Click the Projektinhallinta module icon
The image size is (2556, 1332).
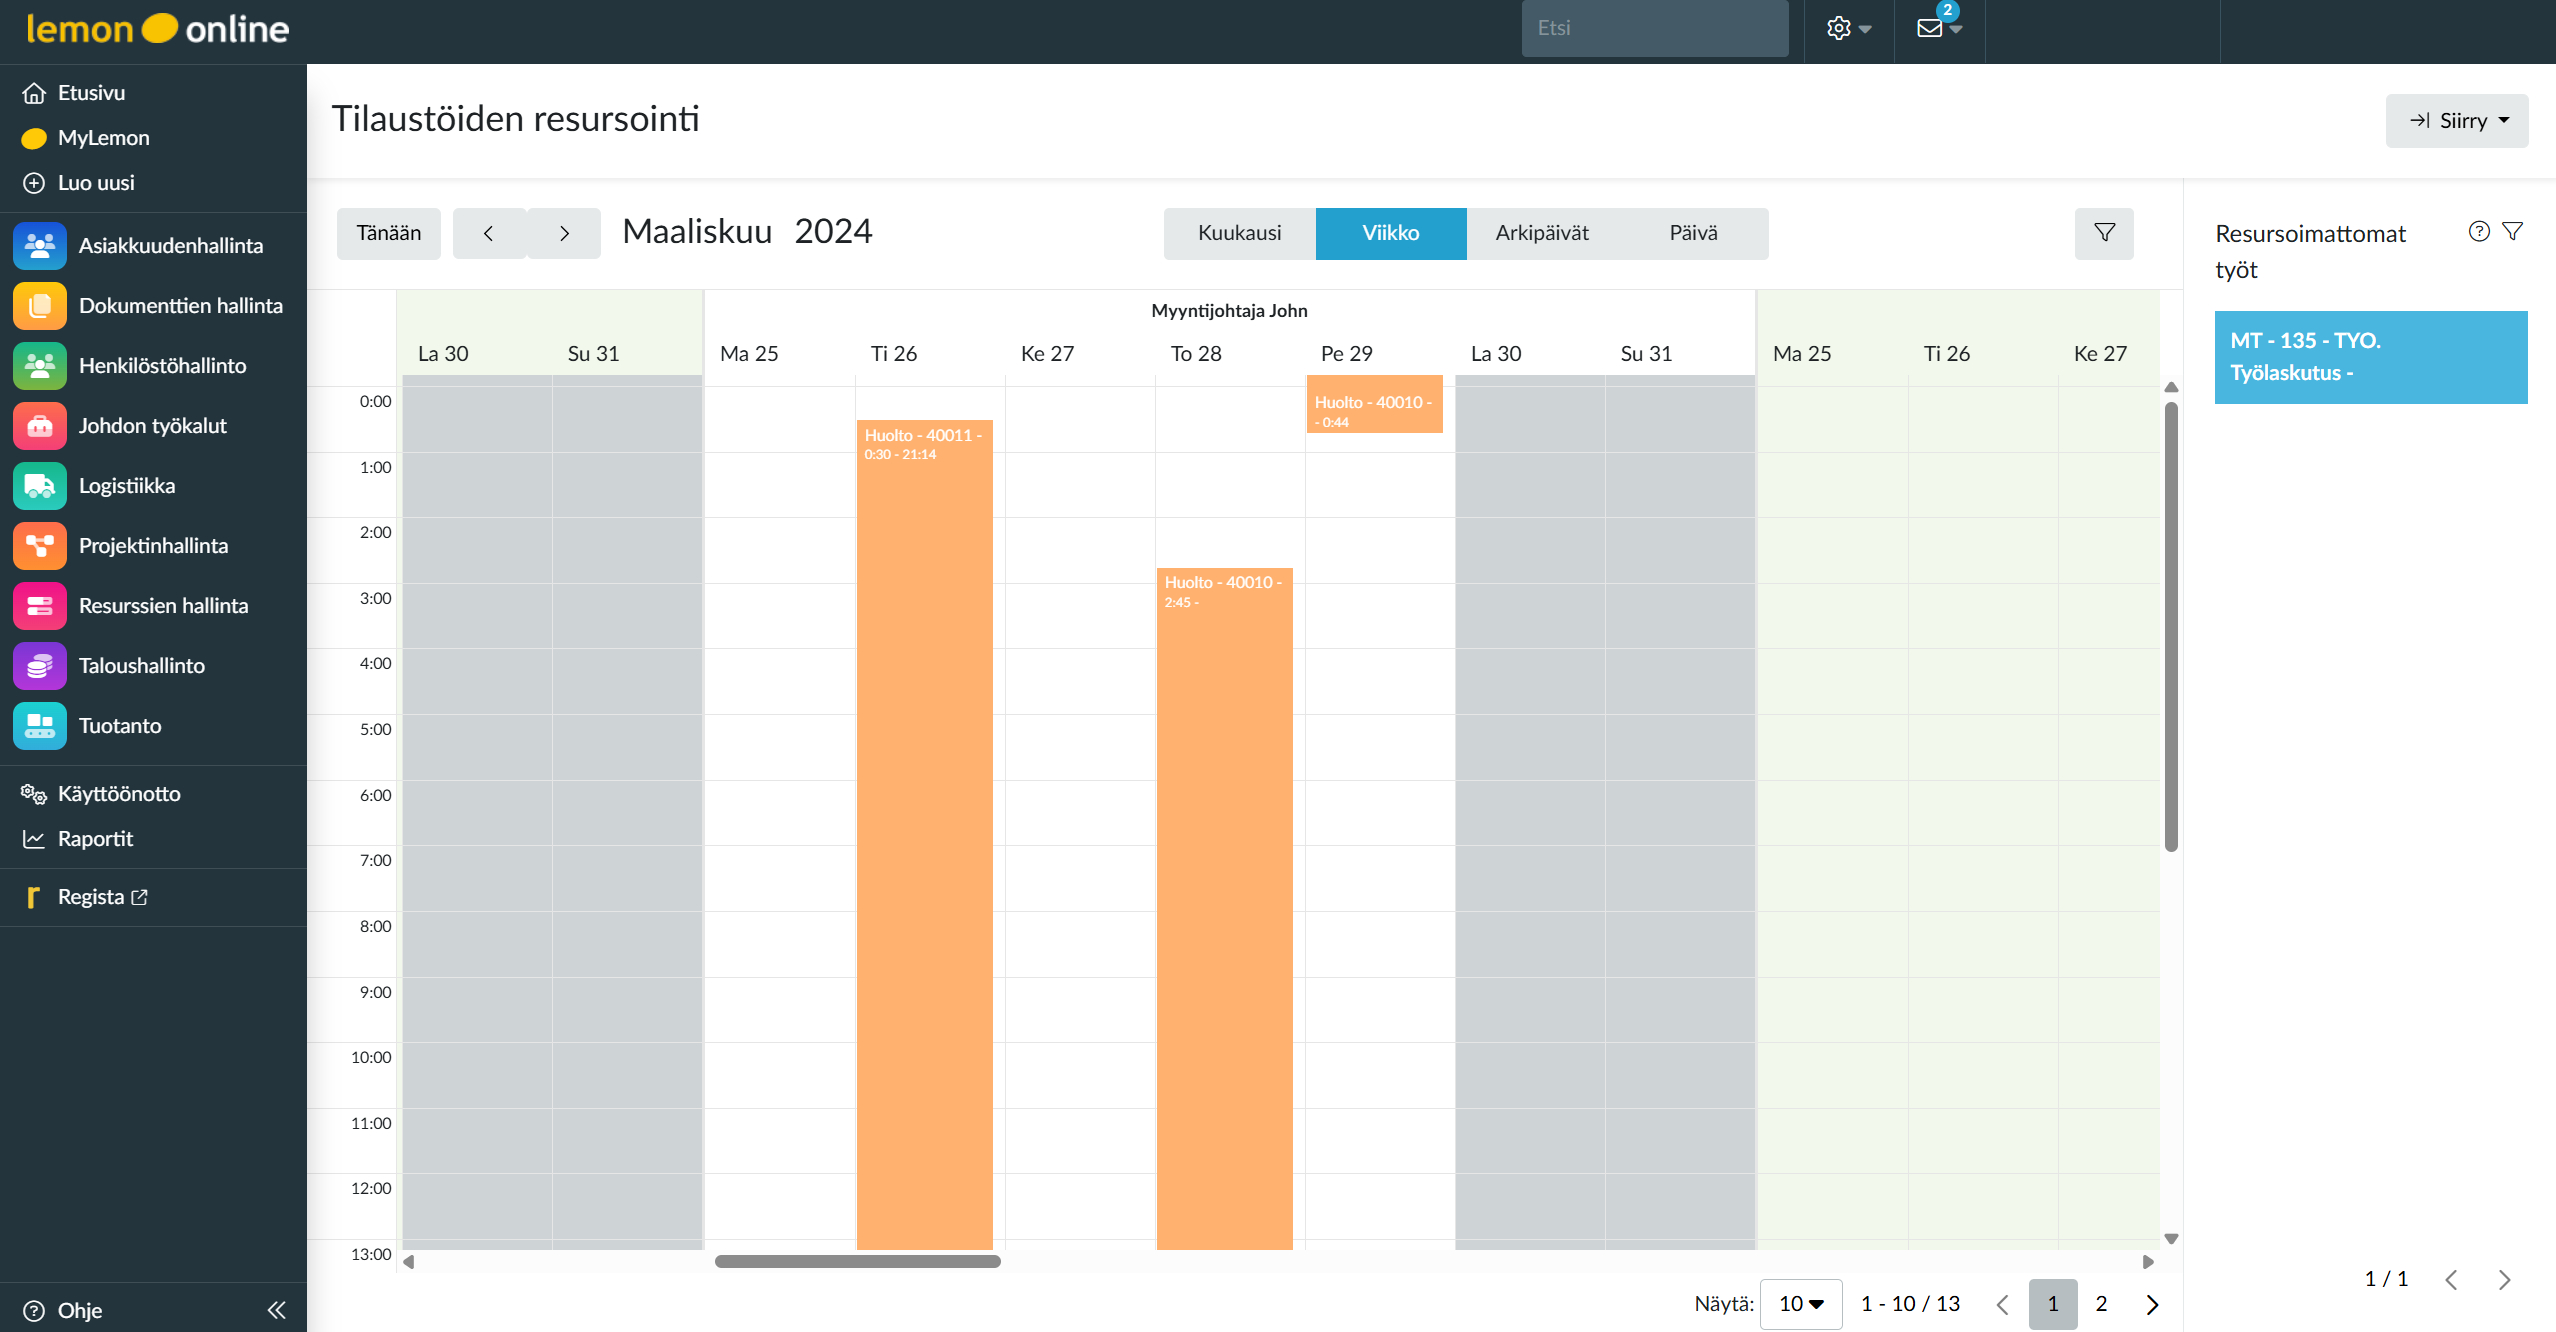click(x=40, y=546)
